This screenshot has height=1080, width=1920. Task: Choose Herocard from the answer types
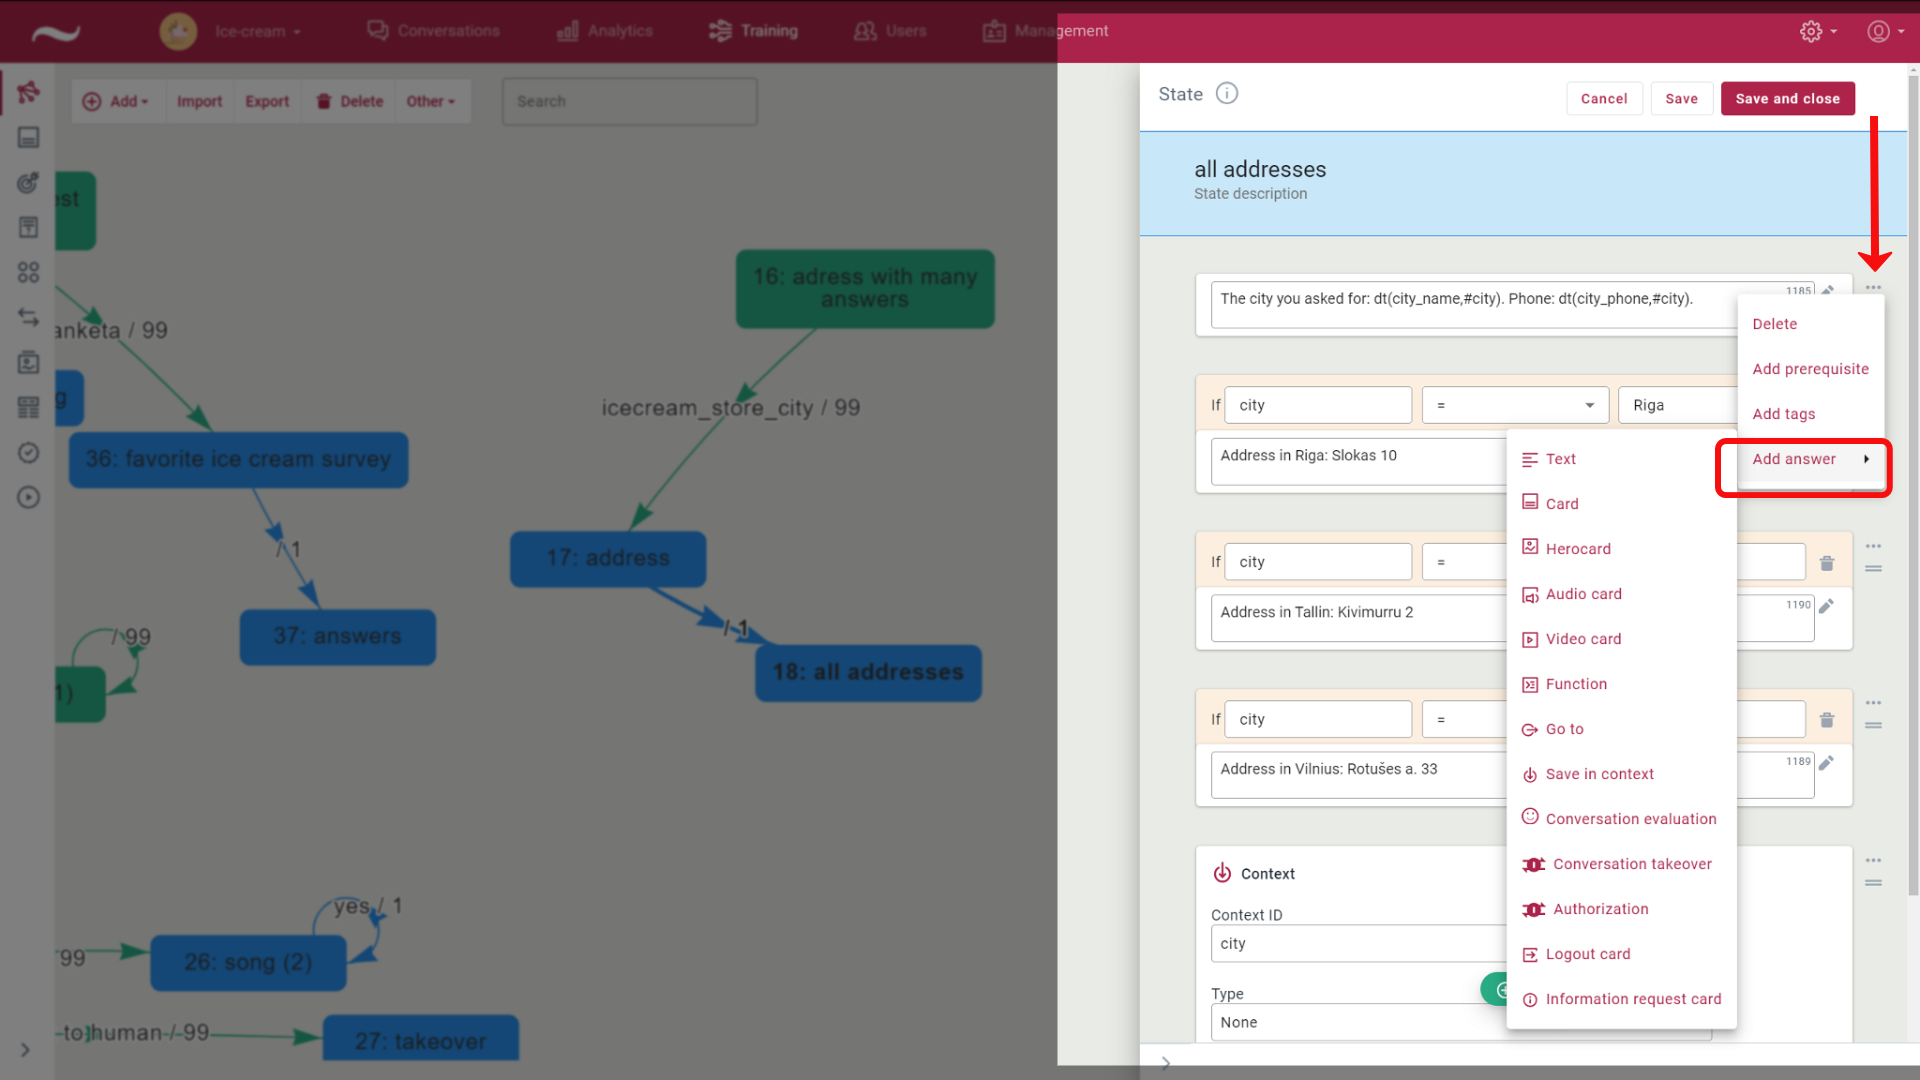(1578, 549)
